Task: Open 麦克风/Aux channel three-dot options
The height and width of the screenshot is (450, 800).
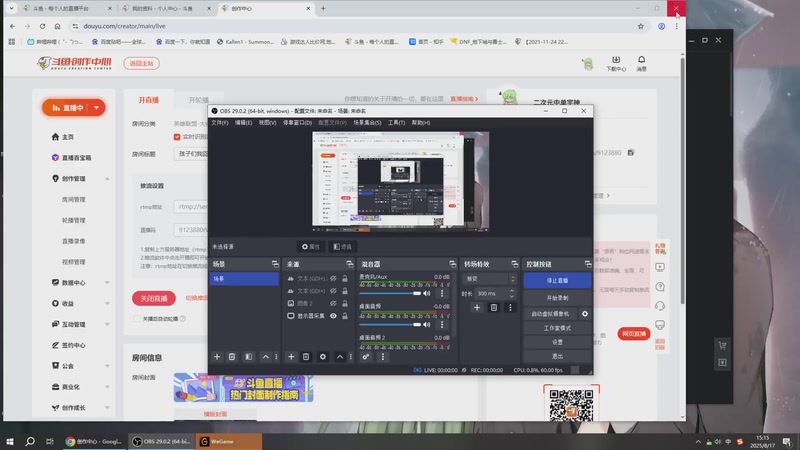Action: click(x=442, y=293)
